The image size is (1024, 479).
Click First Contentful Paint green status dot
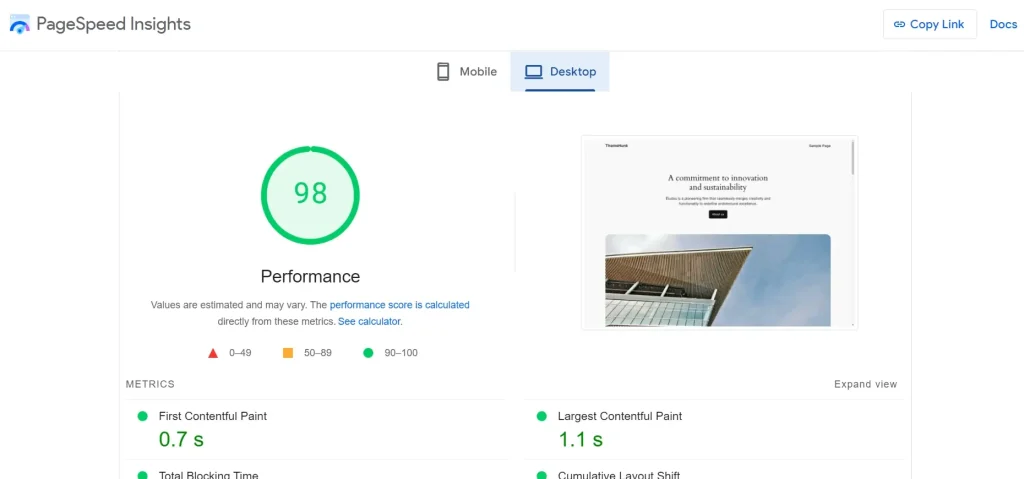[x=141, y=416]
